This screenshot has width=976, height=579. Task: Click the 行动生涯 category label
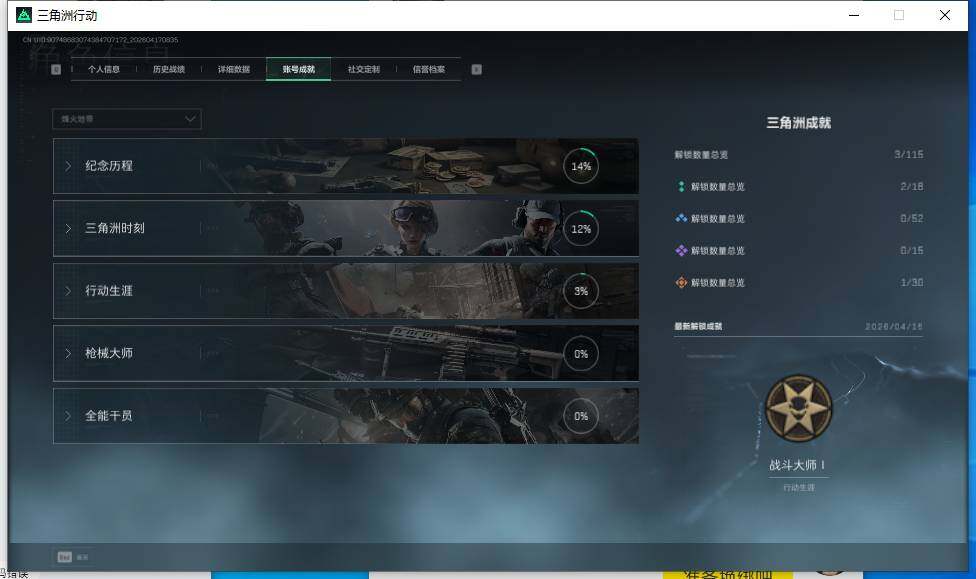point(109,291)
